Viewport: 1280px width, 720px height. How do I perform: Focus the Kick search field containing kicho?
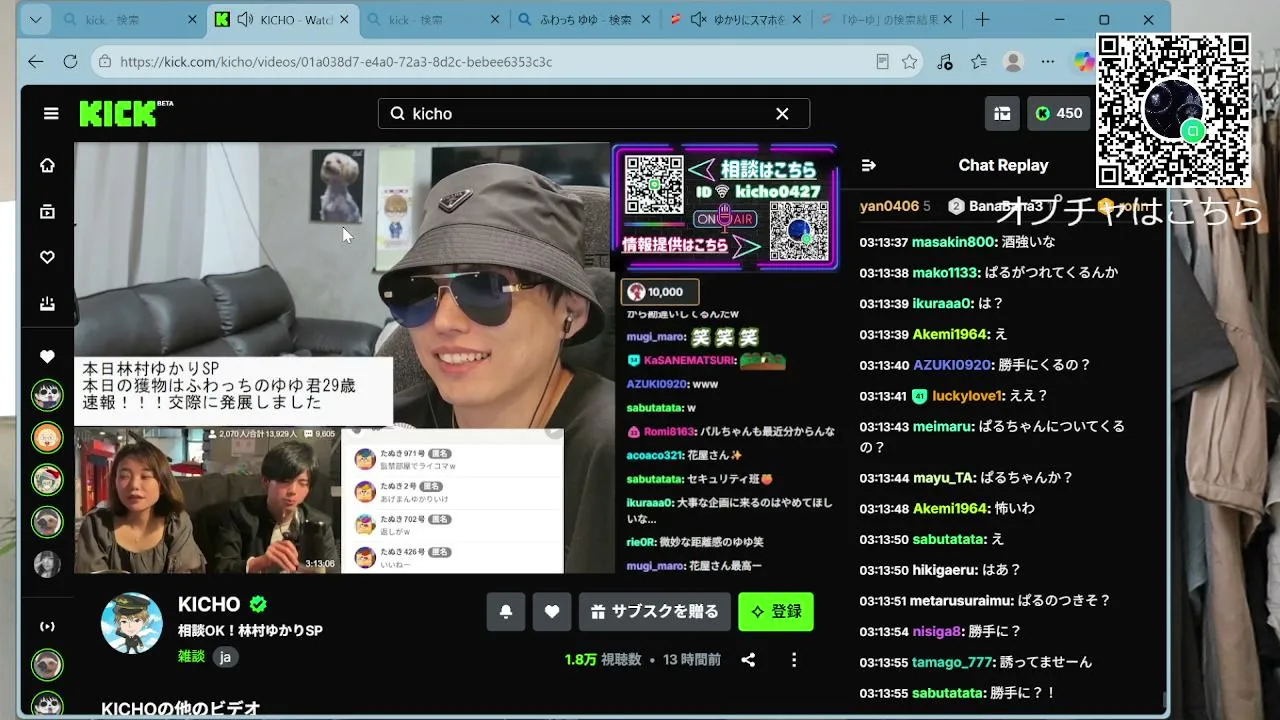click(594, 114)
